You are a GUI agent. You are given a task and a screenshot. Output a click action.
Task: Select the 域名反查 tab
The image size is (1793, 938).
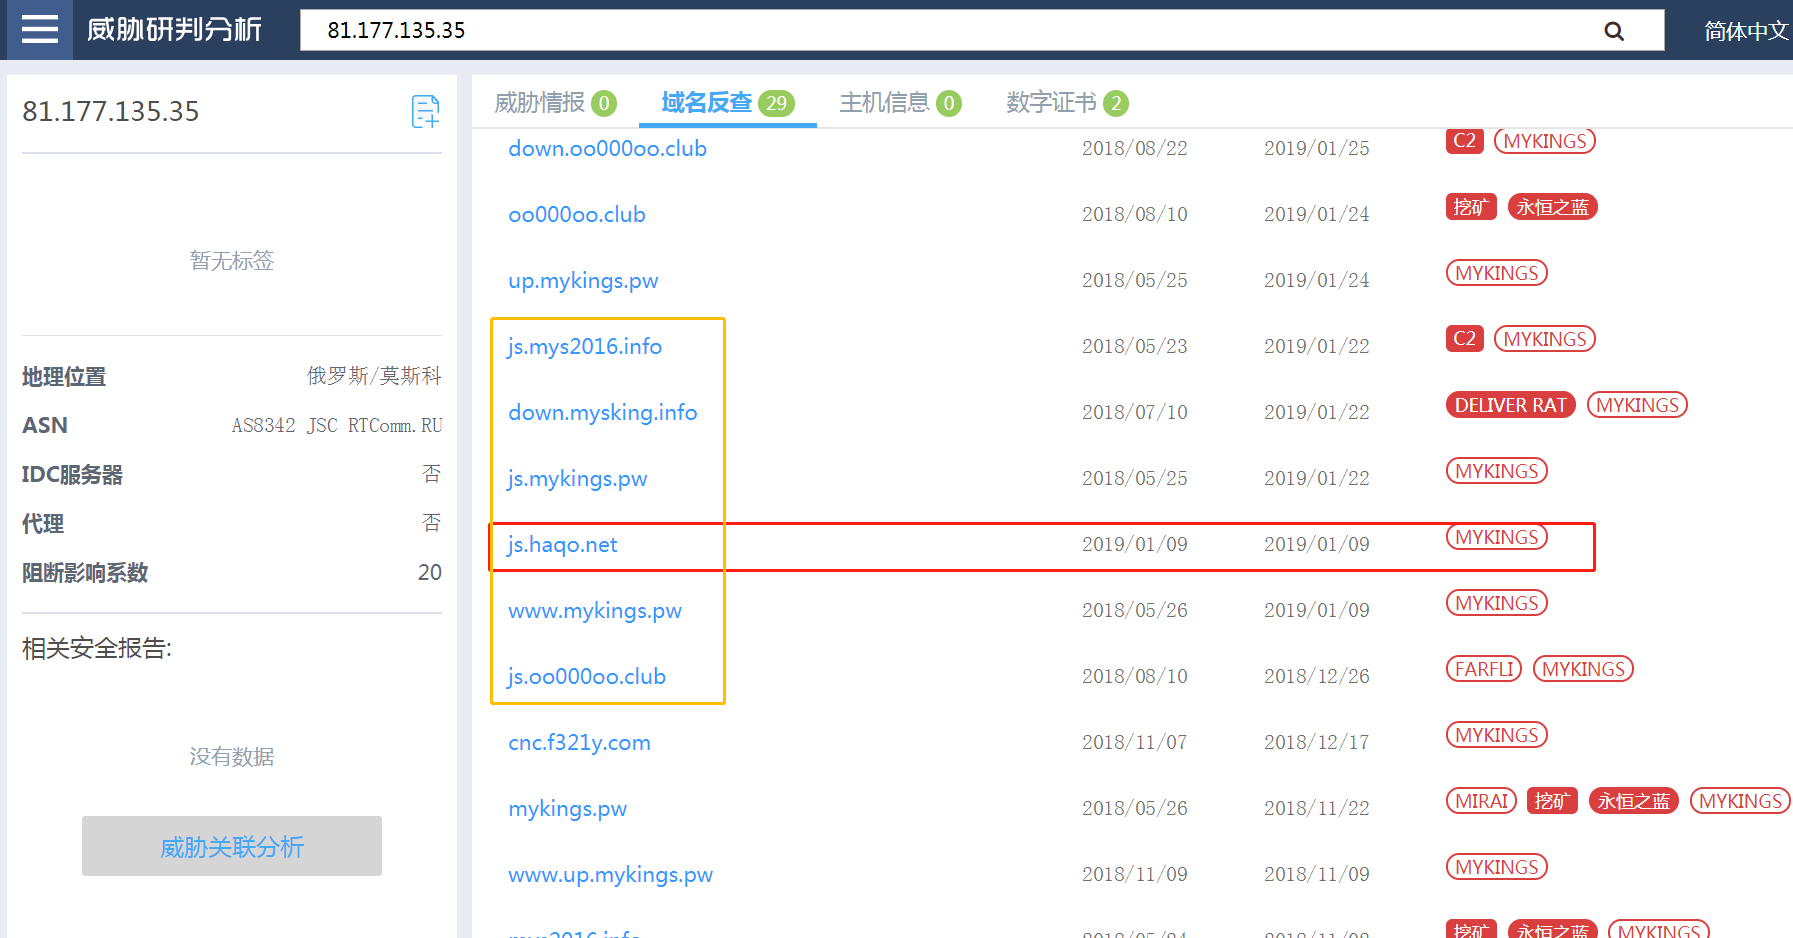tap(727, 103)
